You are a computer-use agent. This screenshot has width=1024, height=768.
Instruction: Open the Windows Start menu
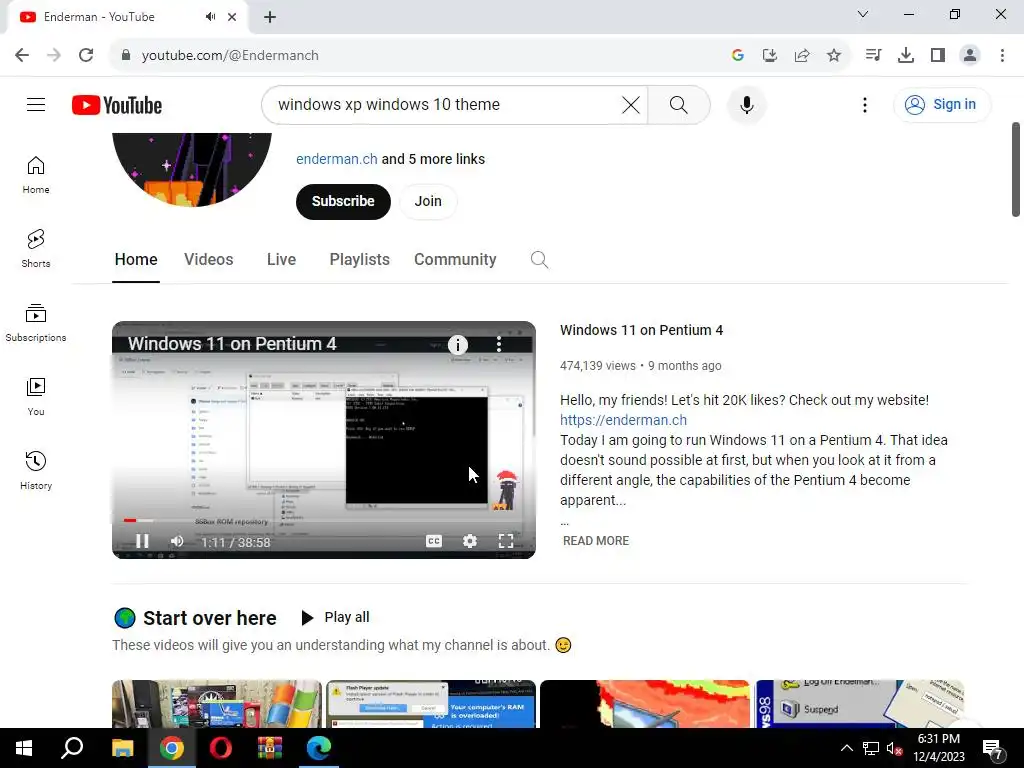(24, 748)
